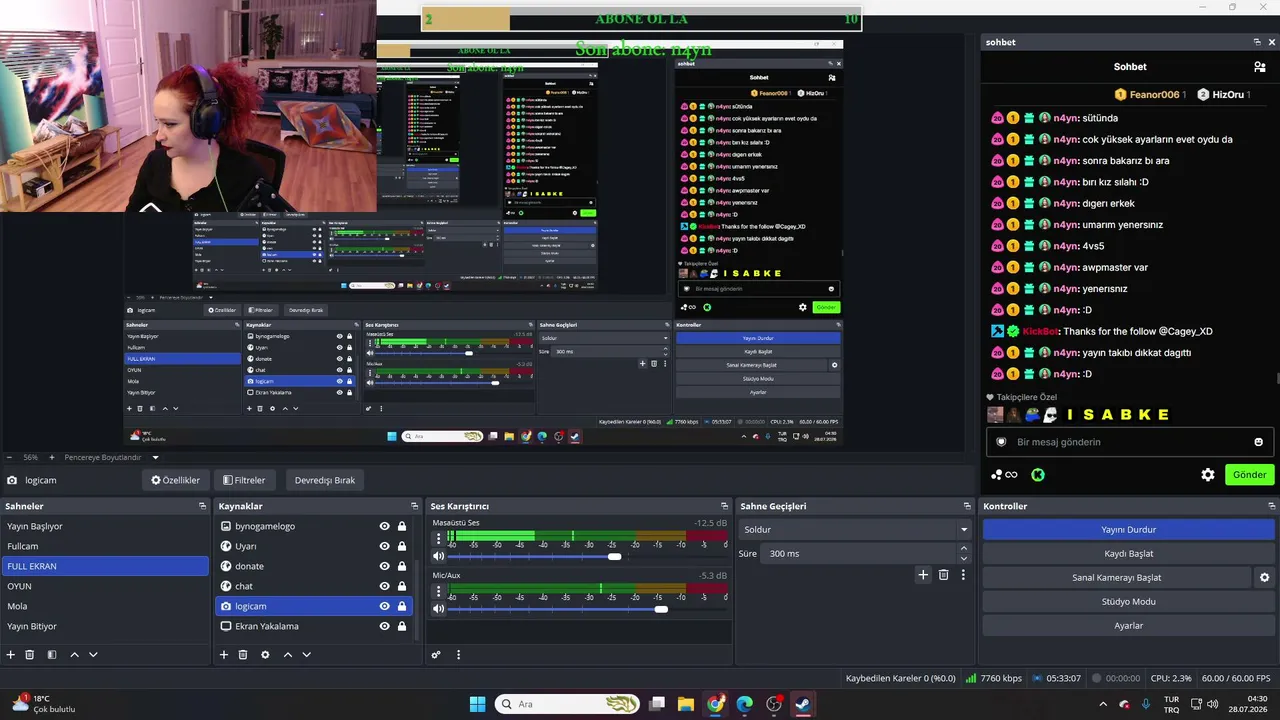Move selected source down in Kaynaklar
Image resolution: width=1280 pixels, height=720 pixels.
pyautogui.click(x=307, y=655)
